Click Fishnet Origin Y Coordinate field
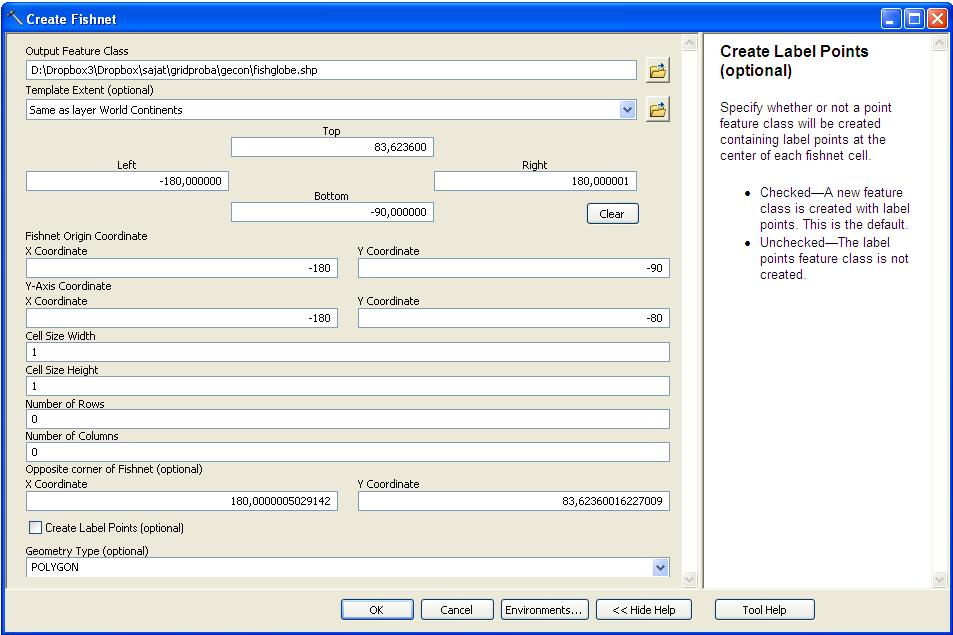Image resolution: width=953 pixels, height=635 pixels. pos(514,268)
